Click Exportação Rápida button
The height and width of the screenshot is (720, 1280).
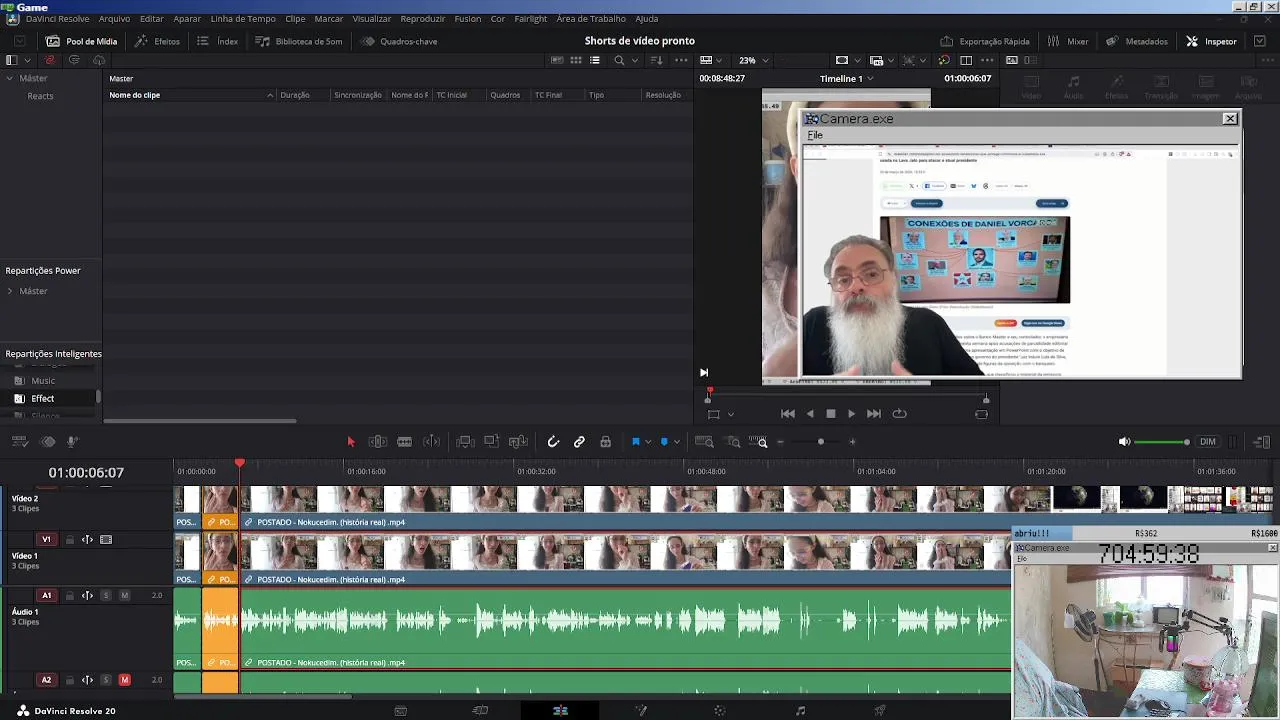point(985,41)
